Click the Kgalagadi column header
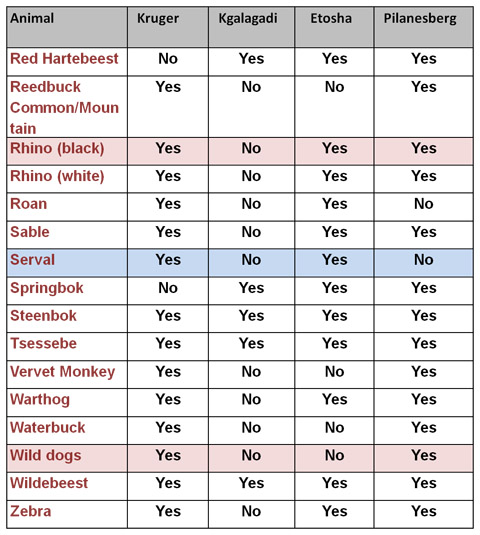This screenshot has width=480, height=535. [248, 19]
